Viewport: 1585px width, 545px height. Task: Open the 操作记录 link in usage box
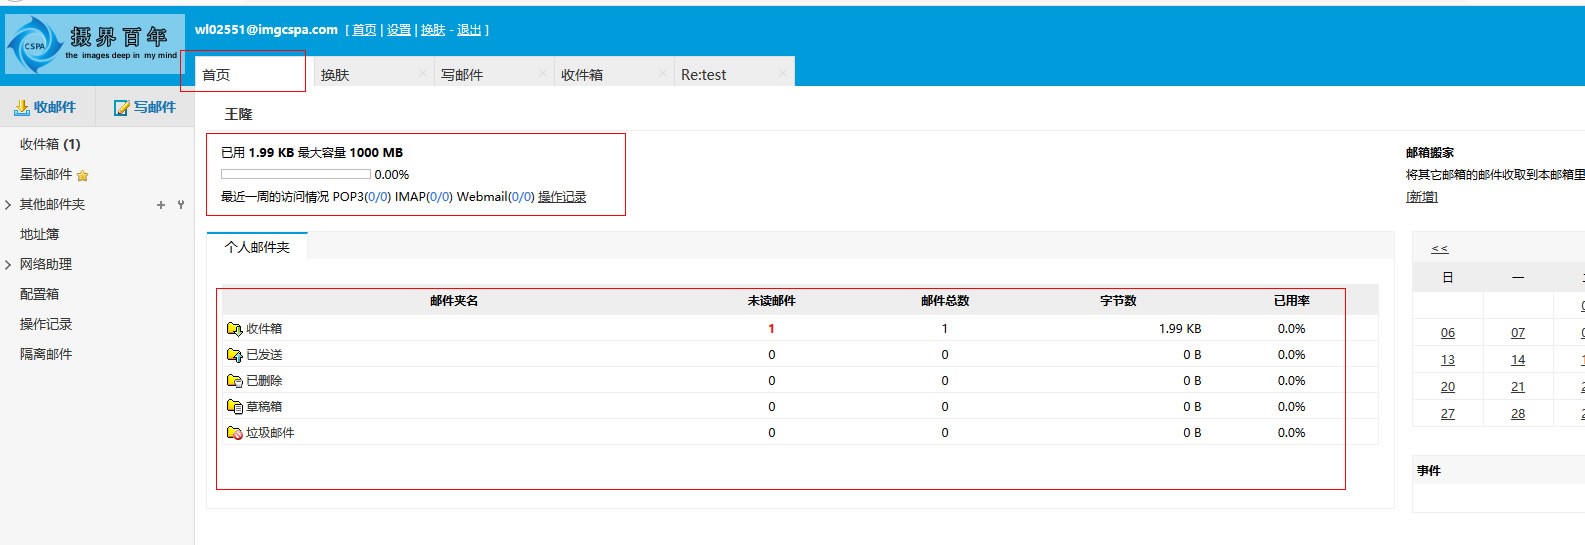pyautogui.click(x=562, y=197)
